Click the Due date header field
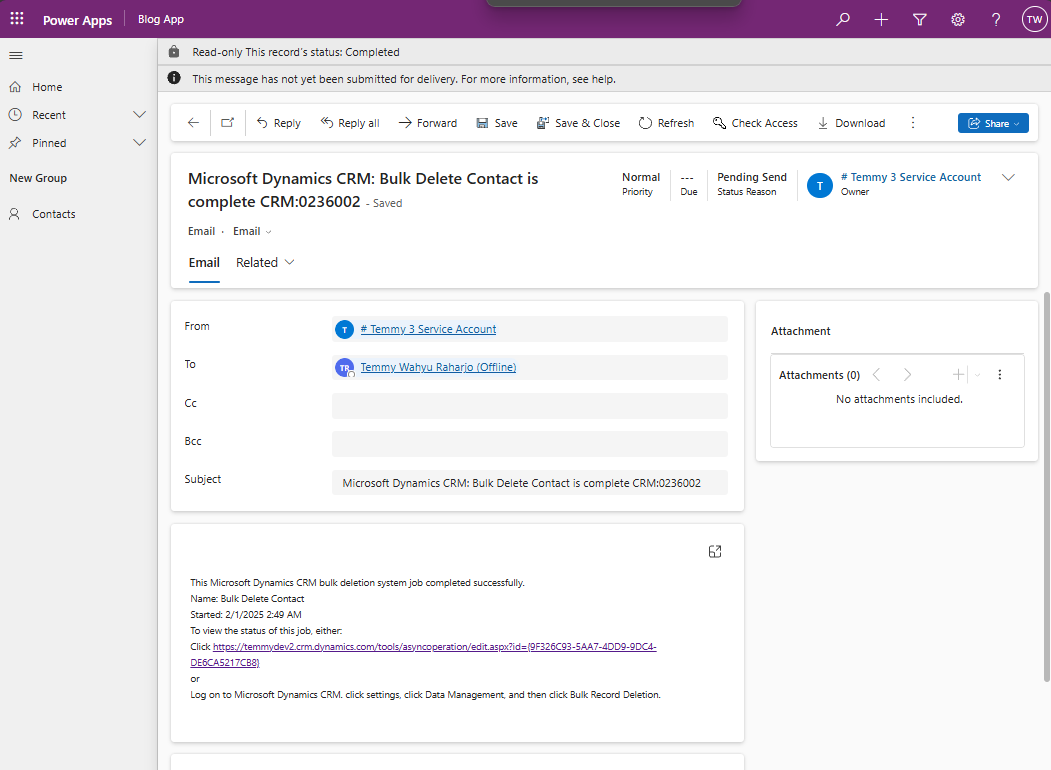 [x=688, y=184]
